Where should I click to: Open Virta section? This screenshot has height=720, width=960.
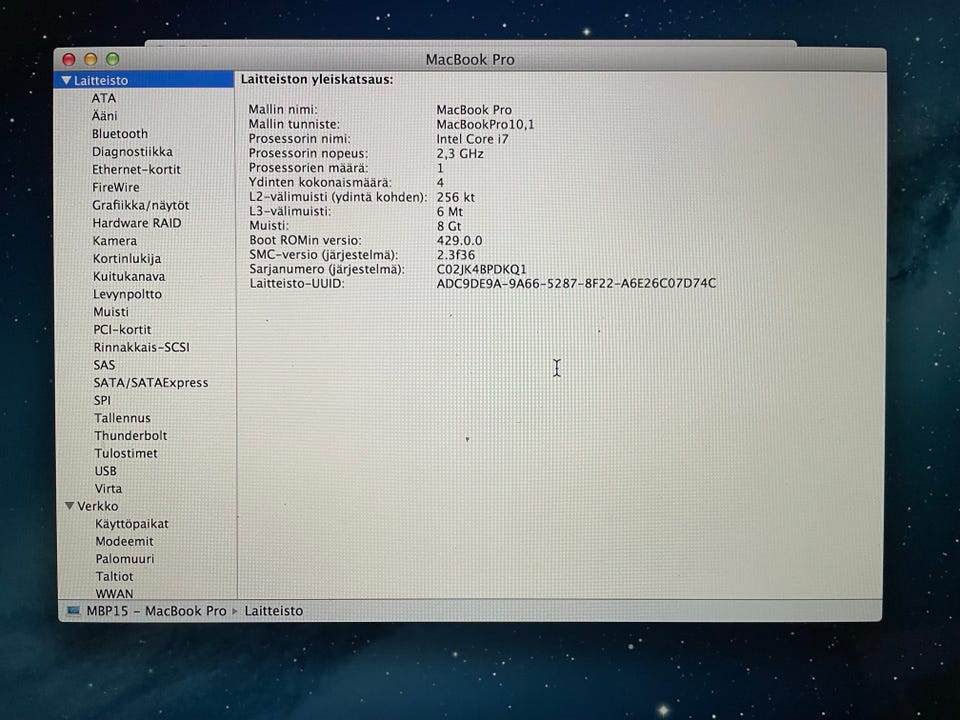click(x=108, y=489)
